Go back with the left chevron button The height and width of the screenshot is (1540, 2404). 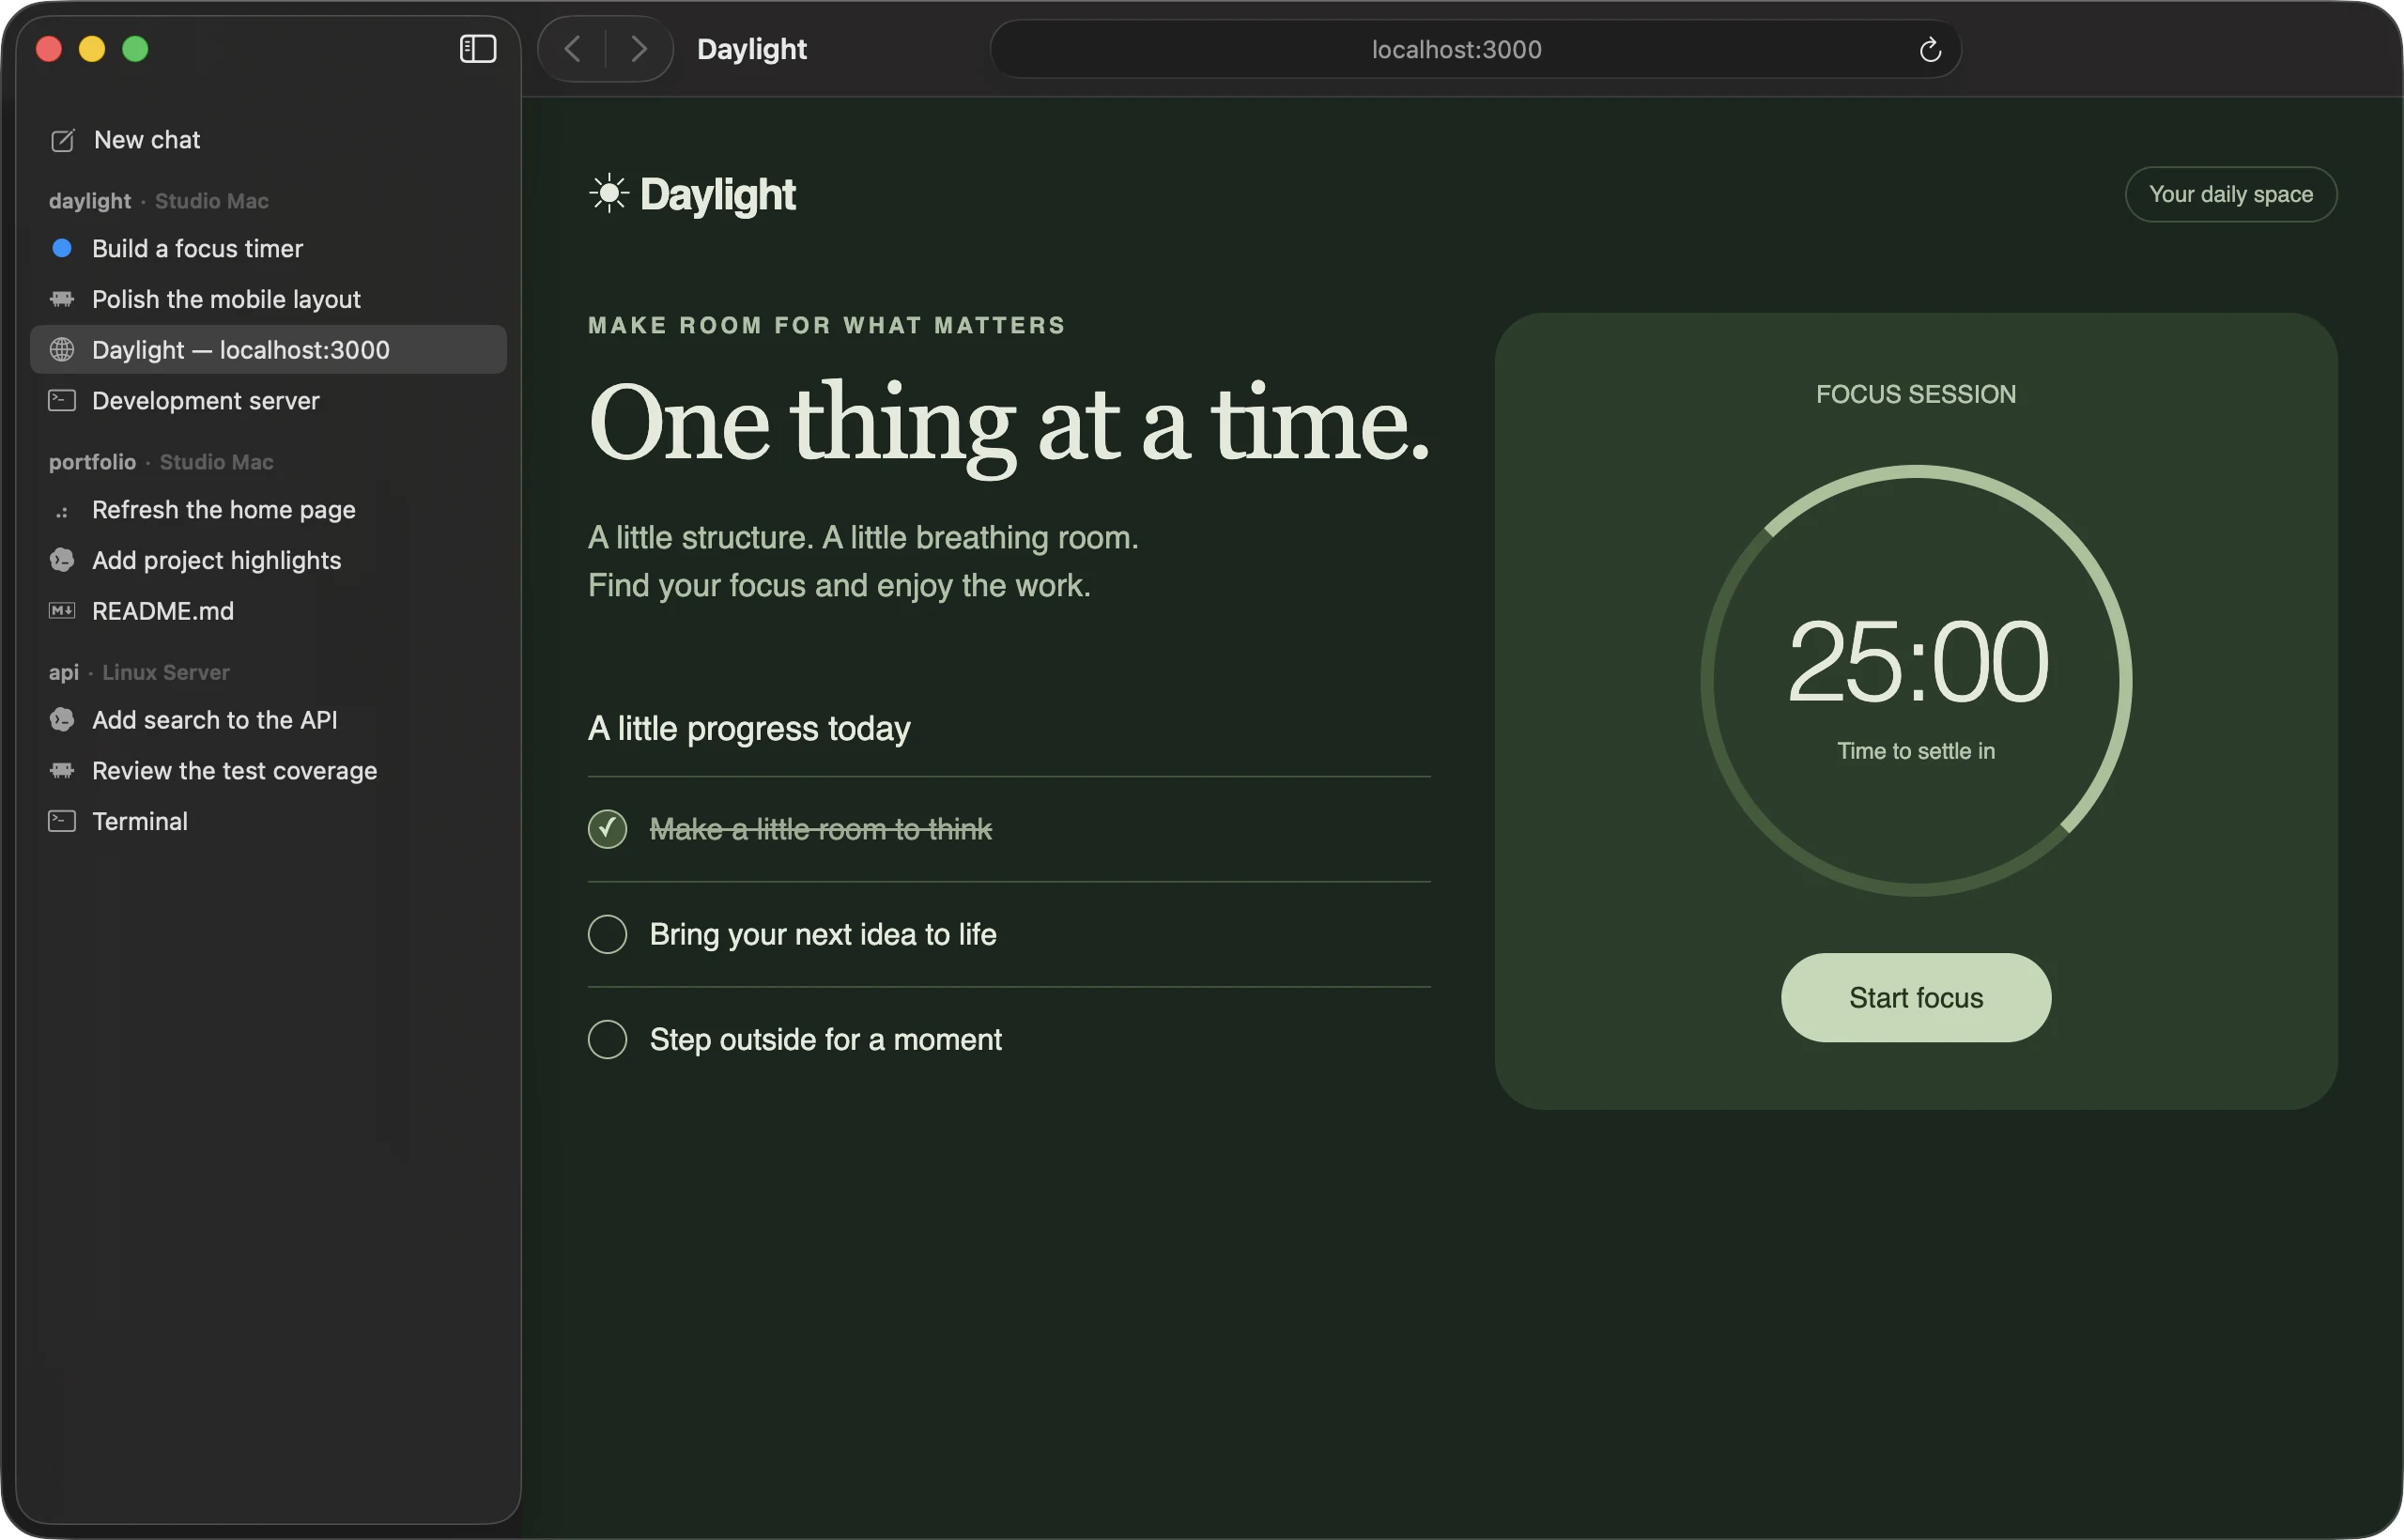(x=572, y=48)
